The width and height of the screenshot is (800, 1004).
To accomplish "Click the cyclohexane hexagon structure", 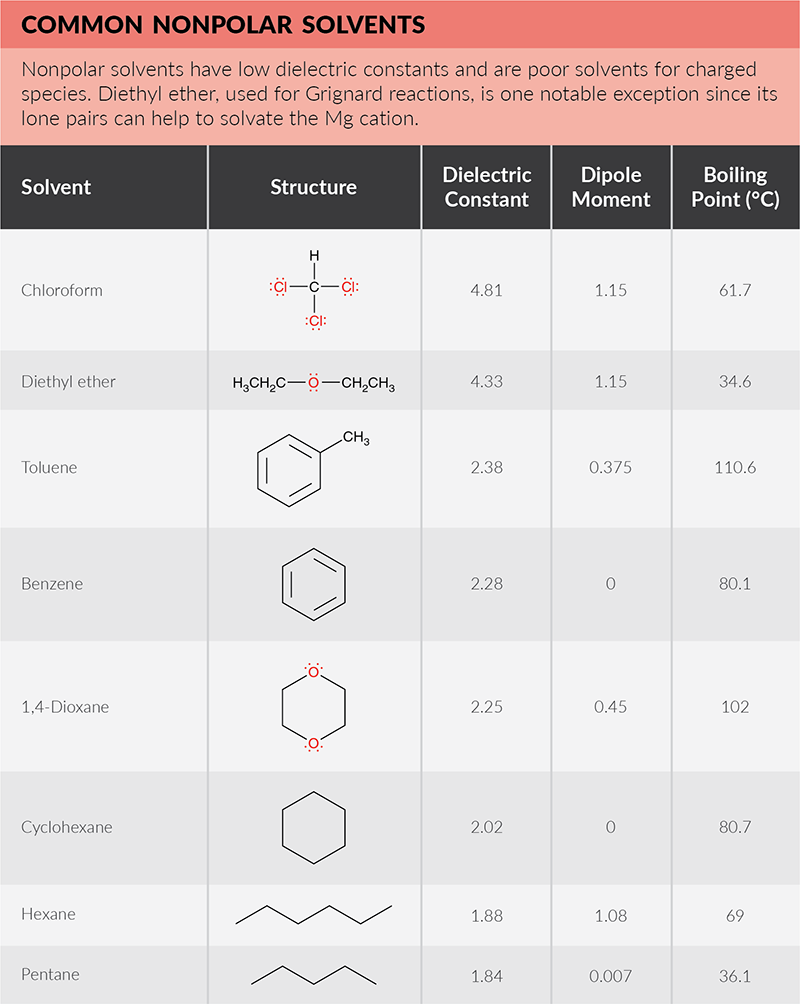I will [314, 828].
